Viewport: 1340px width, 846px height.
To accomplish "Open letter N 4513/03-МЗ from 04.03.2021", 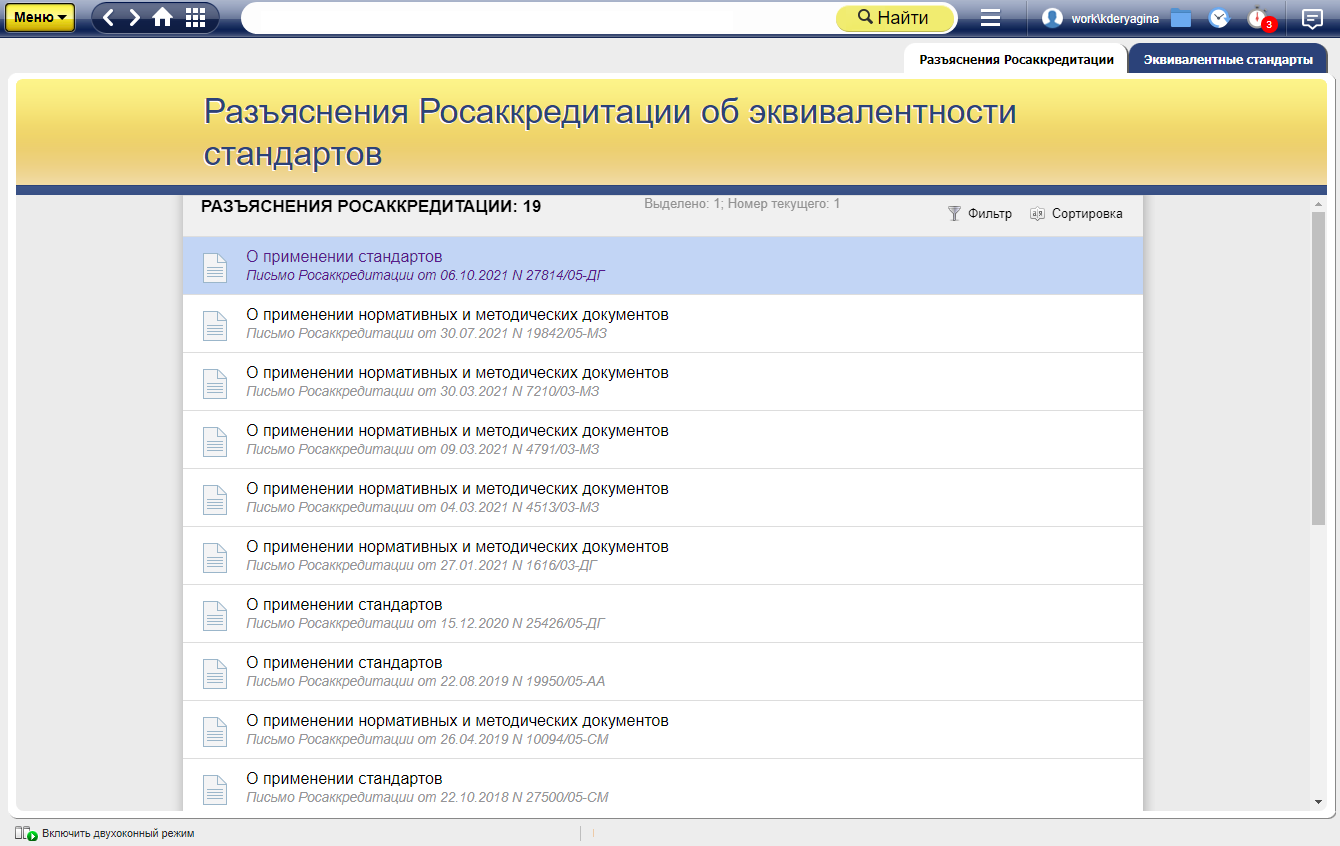I will coord(662,498).
